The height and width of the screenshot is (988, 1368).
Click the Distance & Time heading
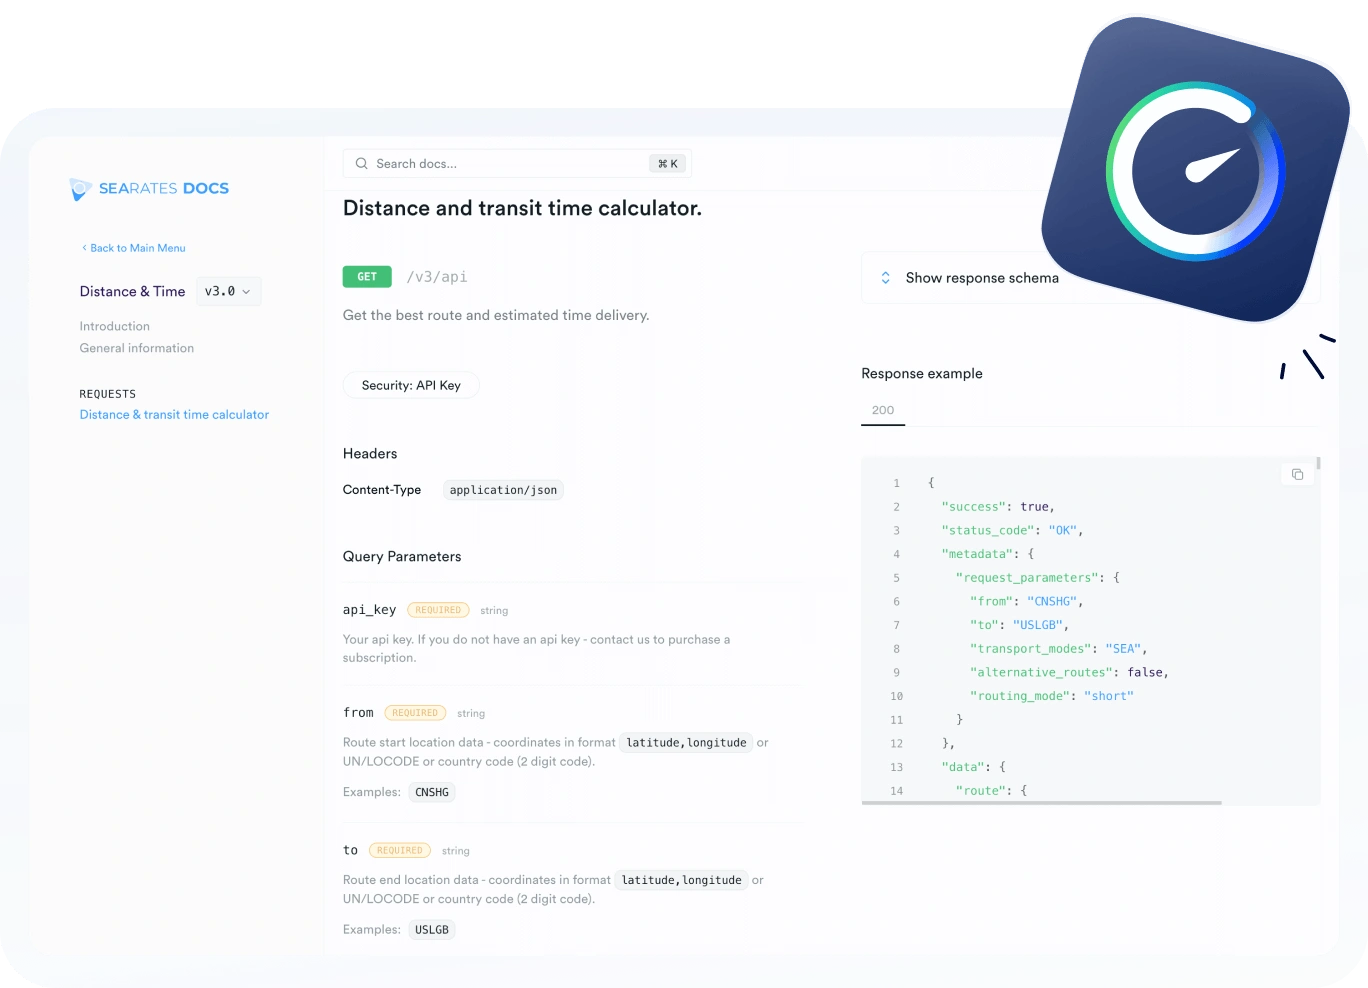133,292
